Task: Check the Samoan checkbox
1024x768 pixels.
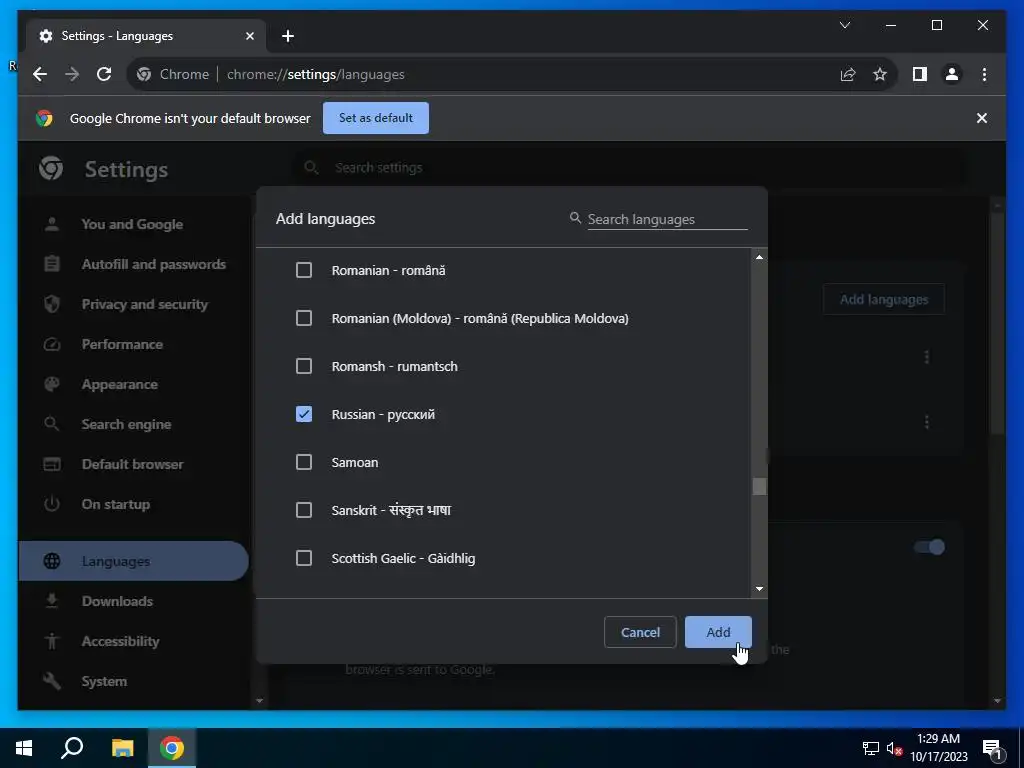Action: pos(304,462)
